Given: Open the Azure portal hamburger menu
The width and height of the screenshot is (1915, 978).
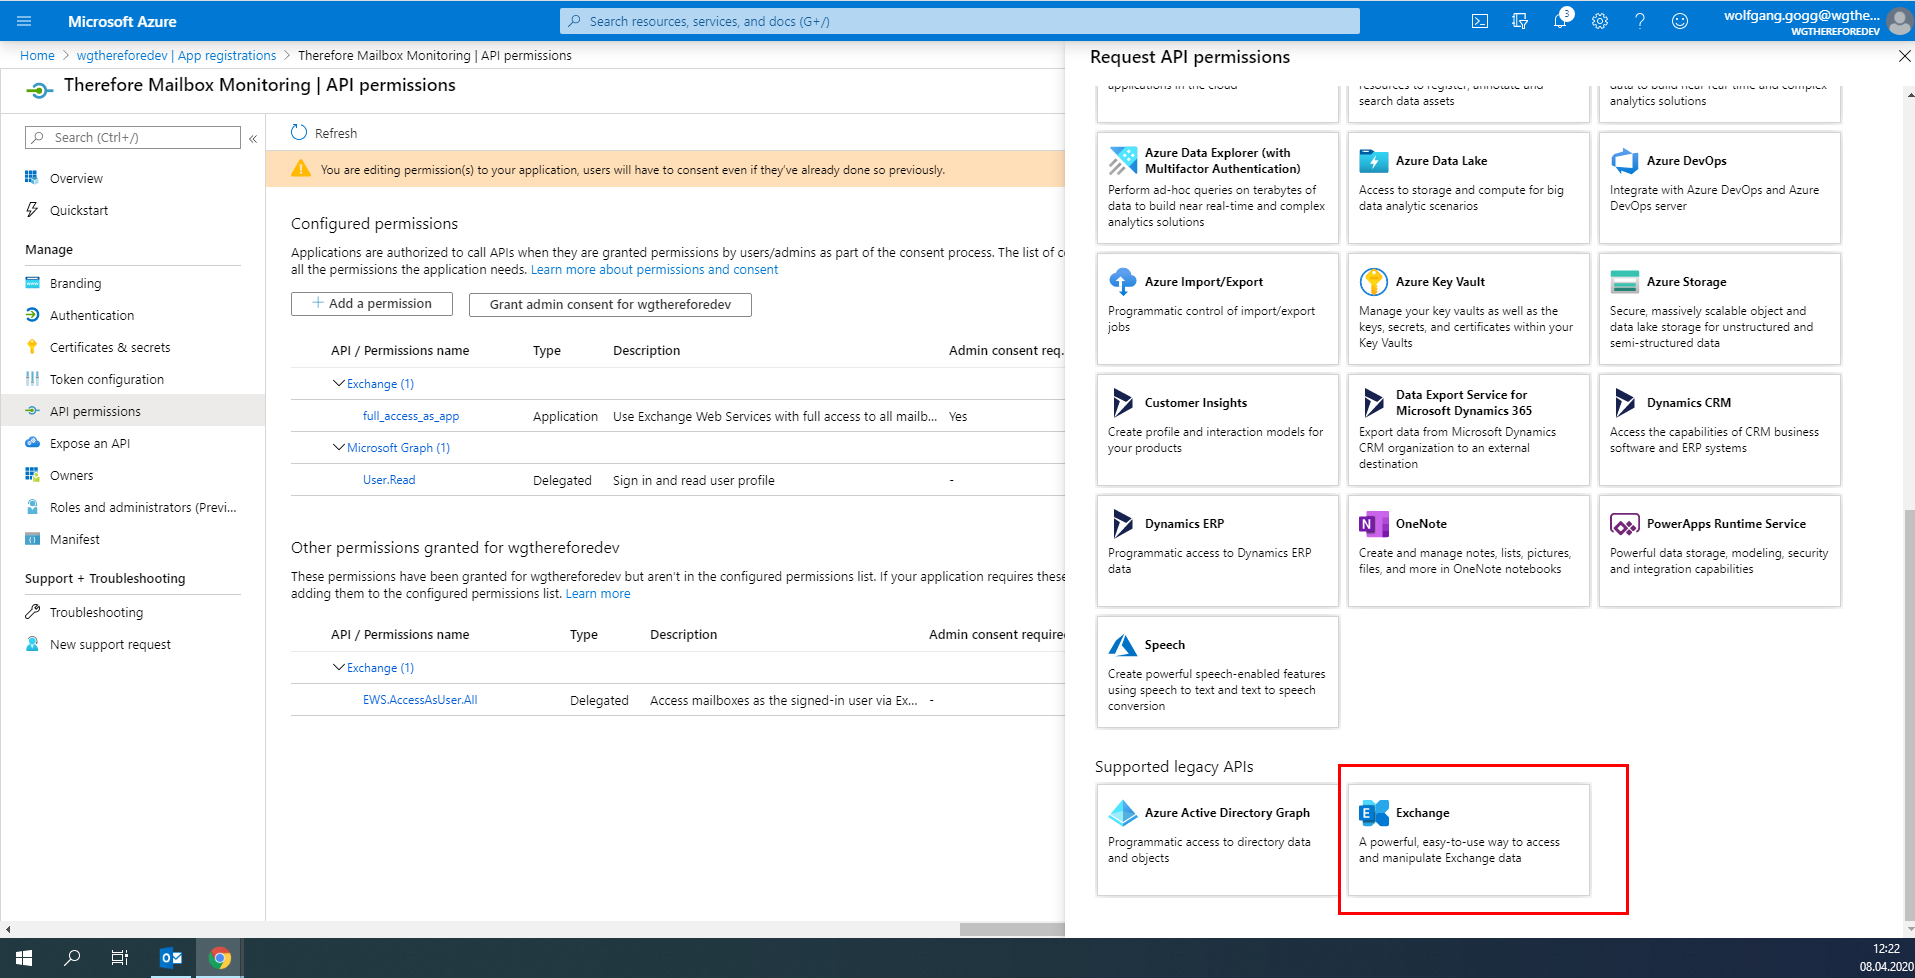Looking at the screenshot, I should [x=24, y=21].
